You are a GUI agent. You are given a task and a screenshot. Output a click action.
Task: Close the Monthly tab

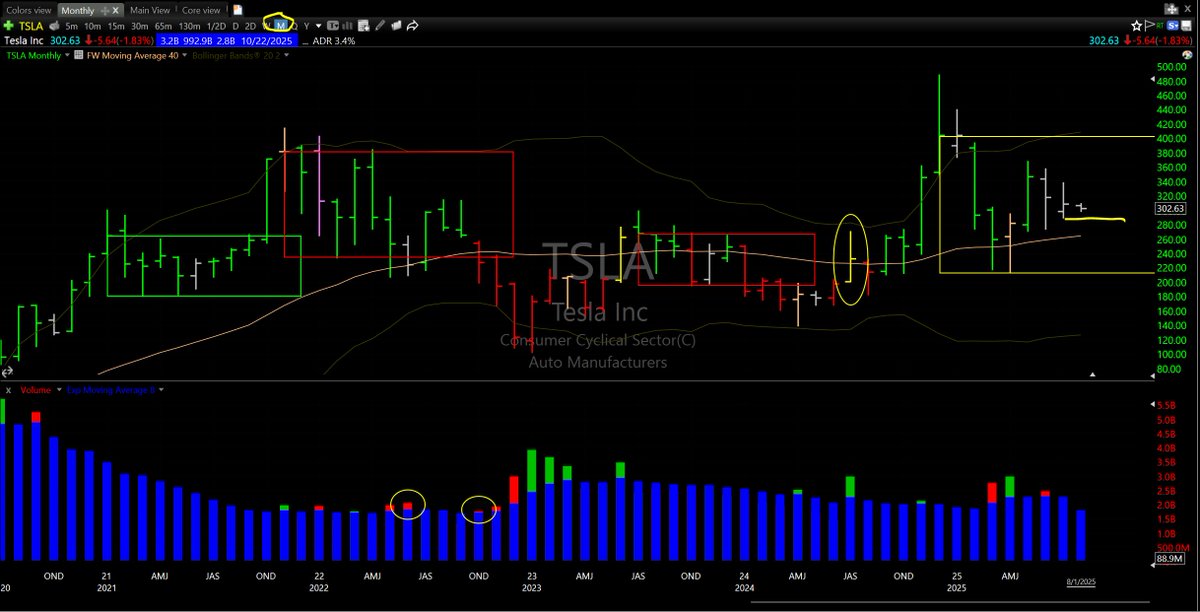116,10
